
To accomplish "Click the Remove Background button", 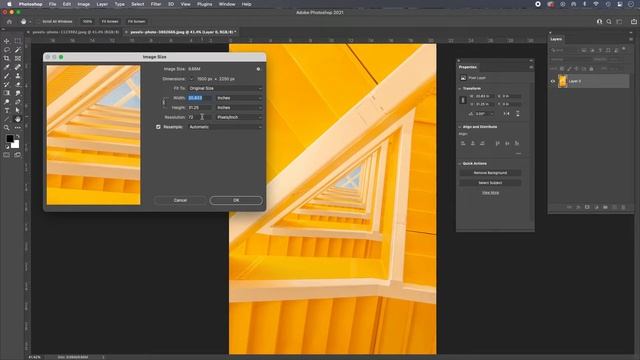I will point(490,173).
